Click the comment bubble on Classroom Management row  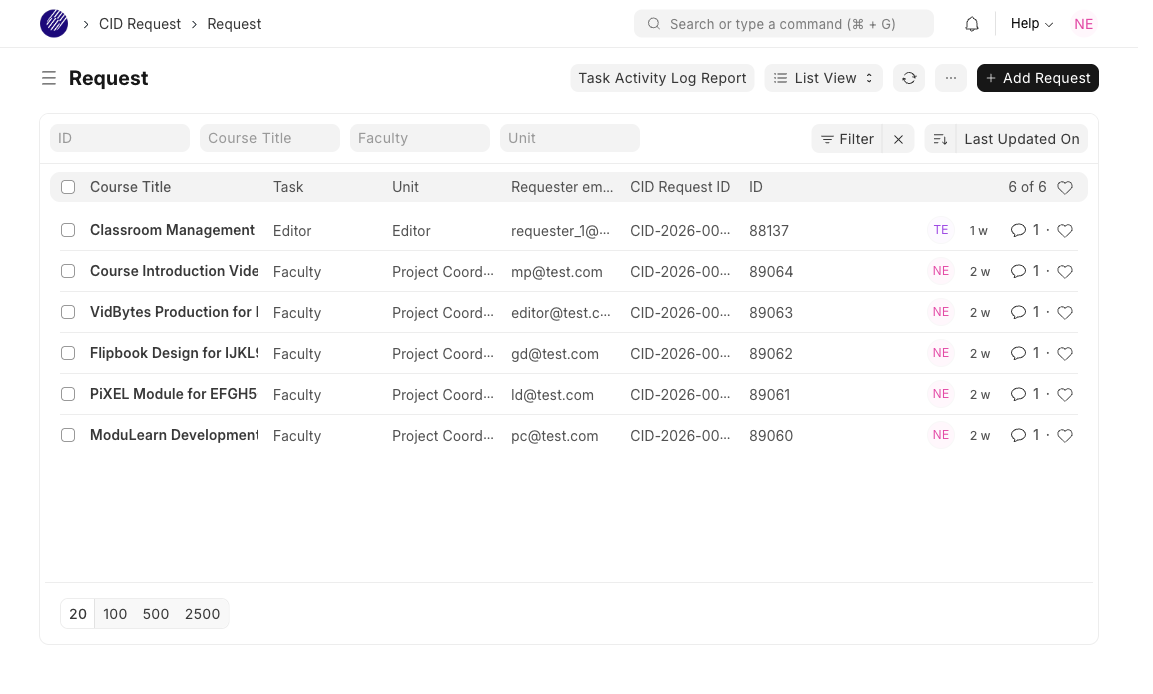point(1019,230)
